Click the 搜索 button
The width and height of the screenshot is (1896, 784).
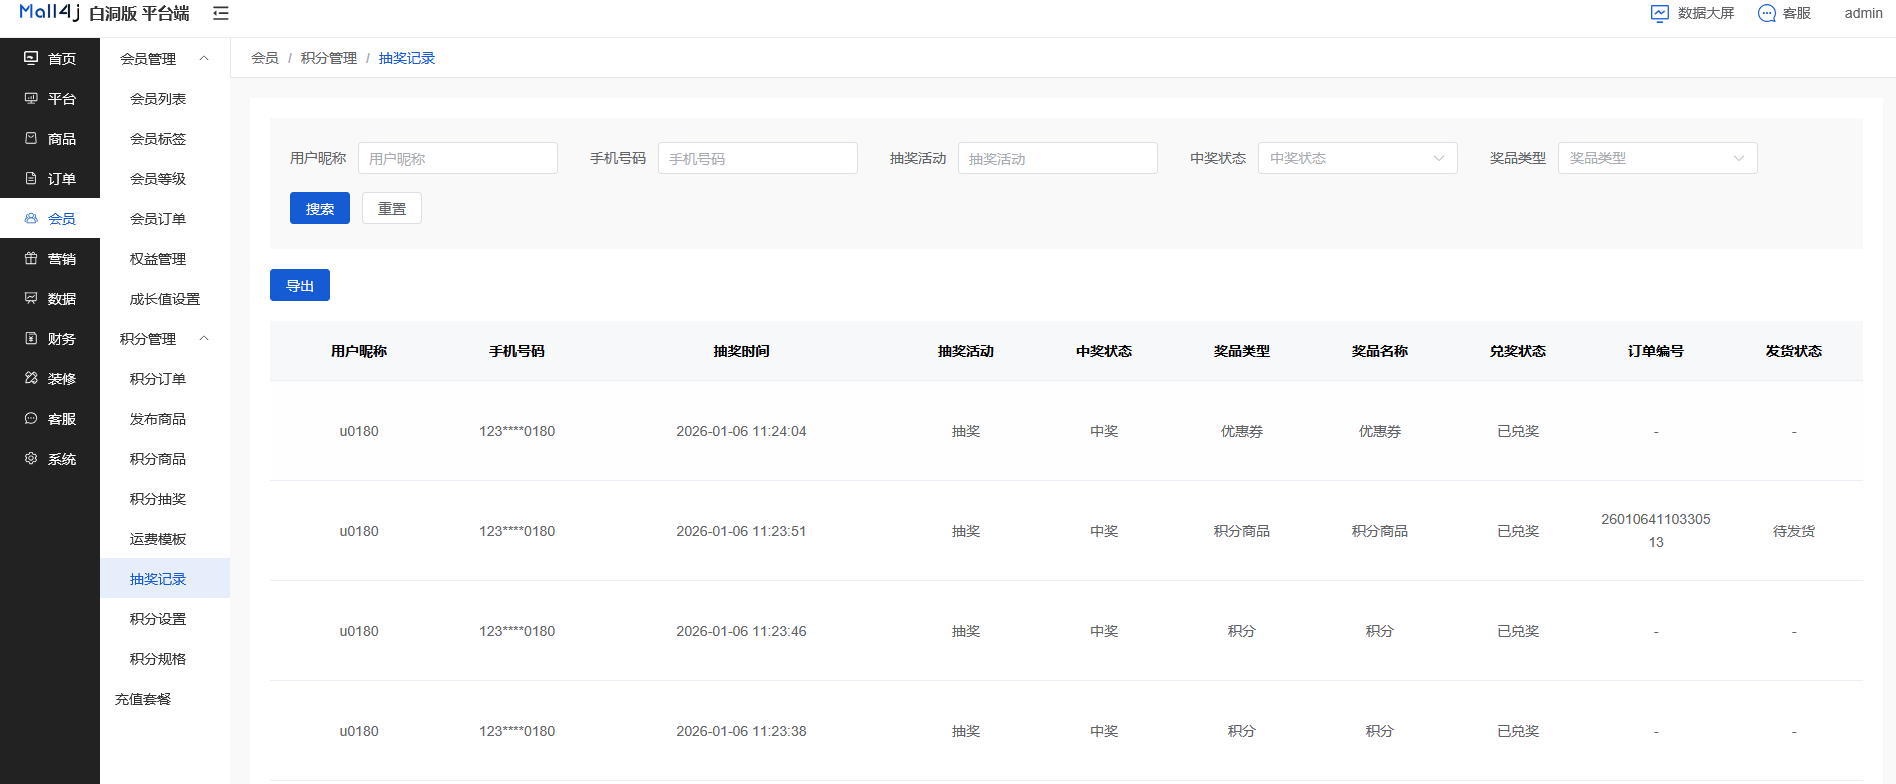tap(320, 208)
